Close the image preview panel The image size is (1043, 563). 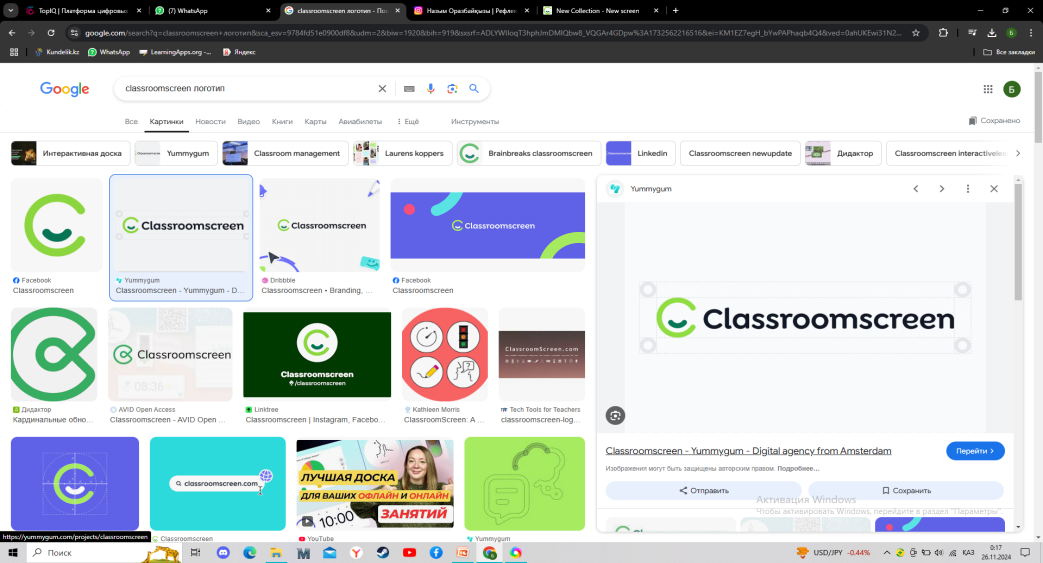click(994, 189)
